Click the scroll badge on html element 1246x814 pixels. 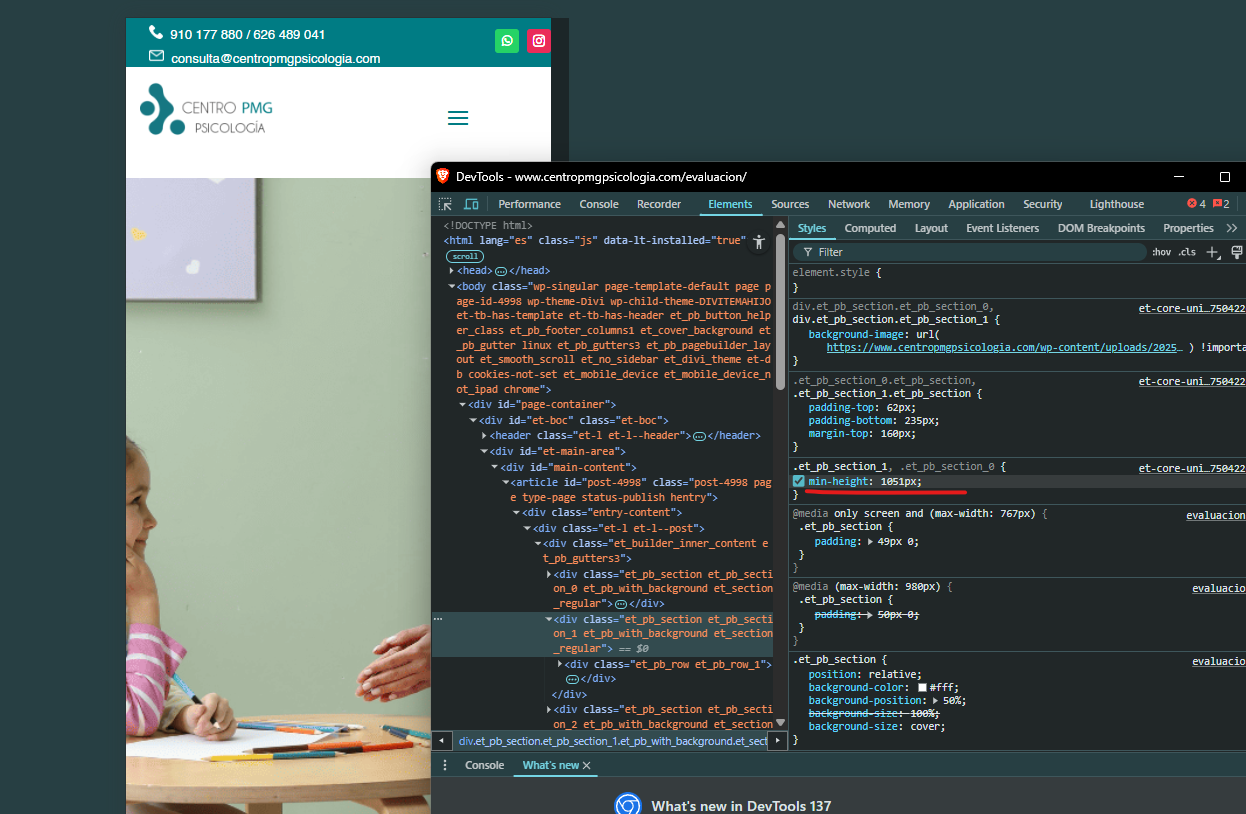(465, 256)
